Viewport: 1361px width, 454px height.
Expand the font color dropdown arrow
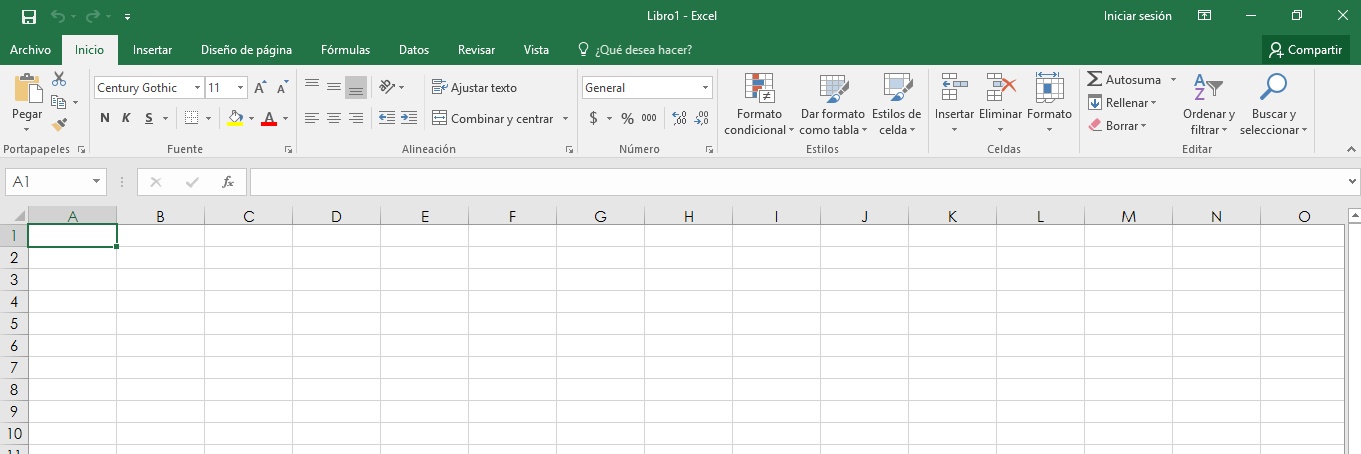click(285, 118)
